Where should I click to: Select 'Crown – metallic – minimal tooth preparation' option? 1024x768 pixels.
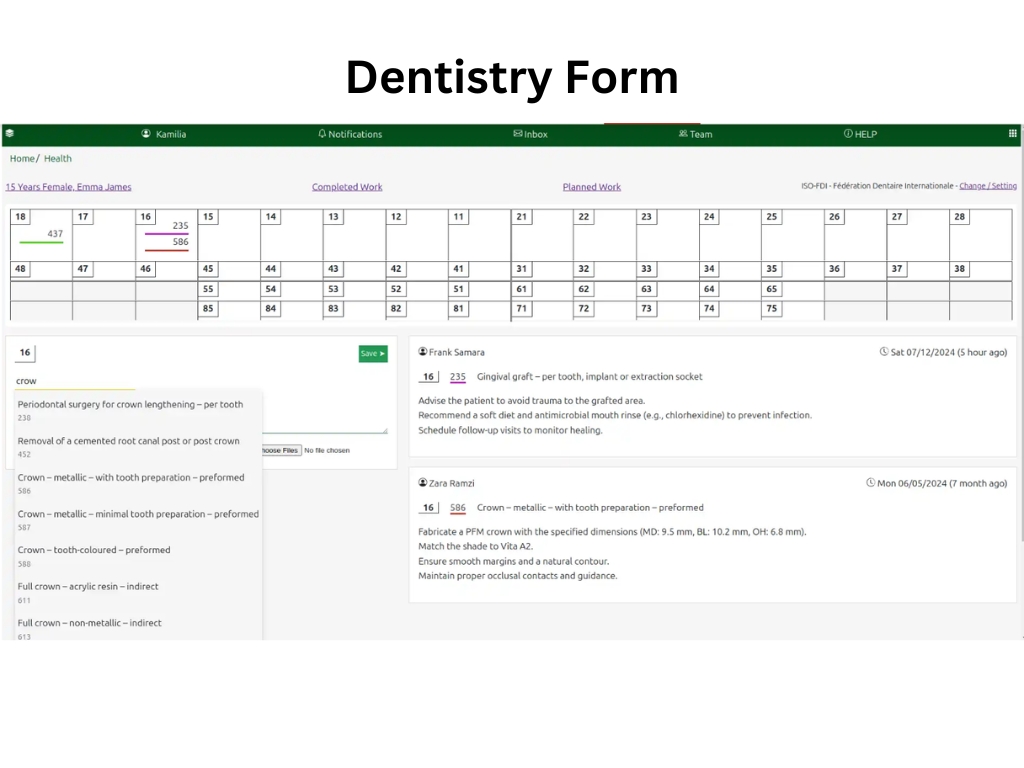pyautogui.click(x=138, y=519)
